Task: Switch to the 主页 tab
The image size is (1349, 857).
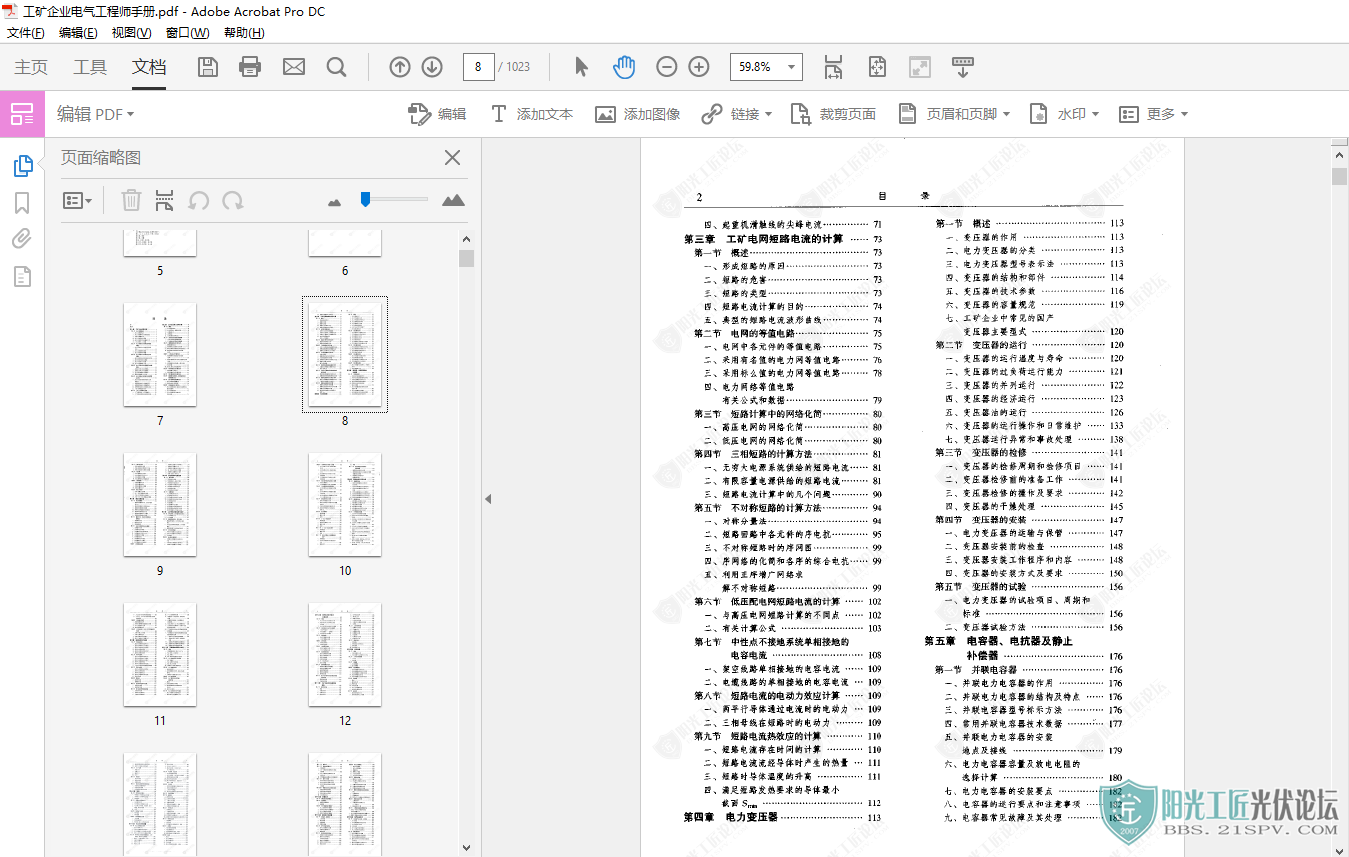Action: tap(31, 67)
